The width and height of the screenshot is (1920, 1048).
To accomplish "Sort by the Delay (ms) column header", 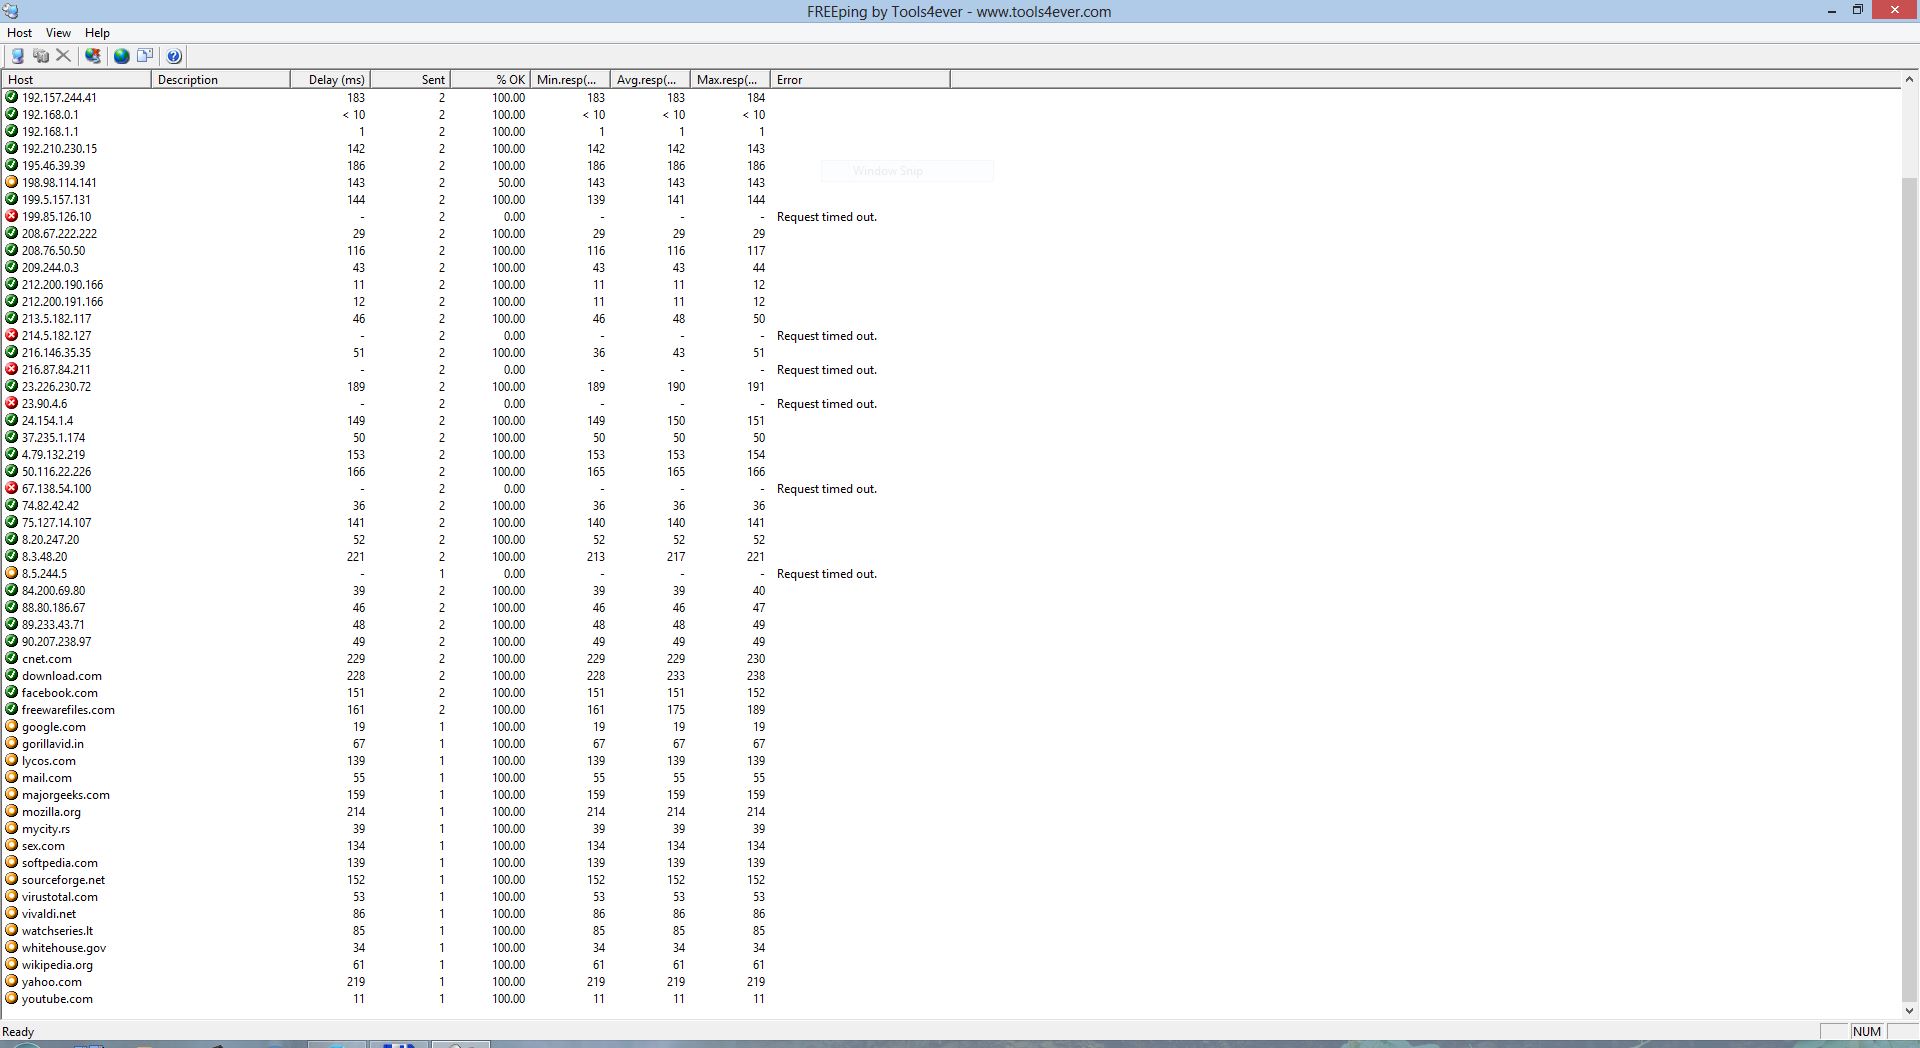I will (331, 79).
